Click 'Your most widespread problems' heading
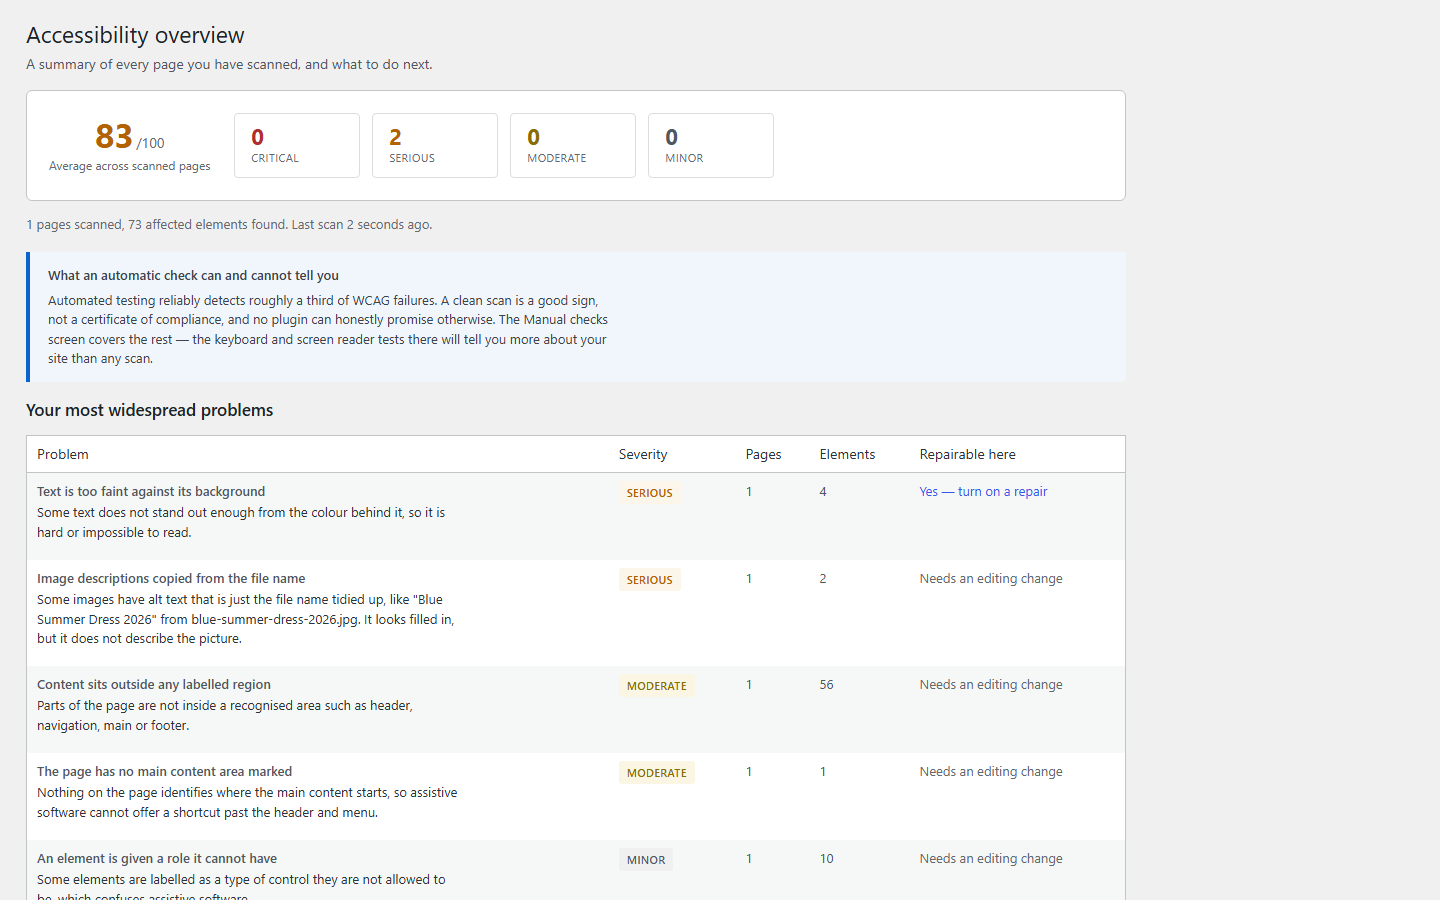1440x900 pixels. pos(149,410)
